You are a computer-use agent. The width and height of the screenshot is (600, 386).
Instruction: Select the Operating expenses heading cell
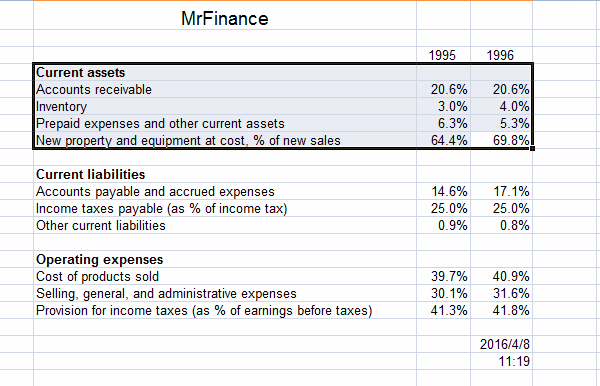click(x=225, y=259)
